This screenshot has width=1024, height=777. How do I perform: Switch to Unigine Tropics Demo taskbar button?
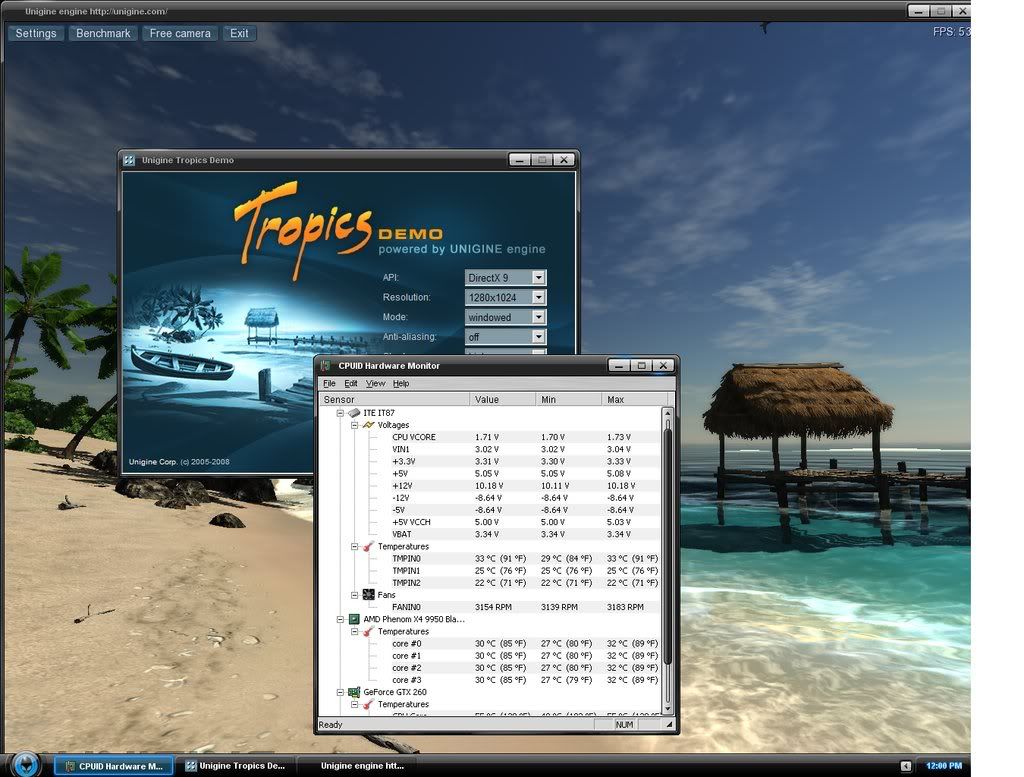(x=236, y=766)
